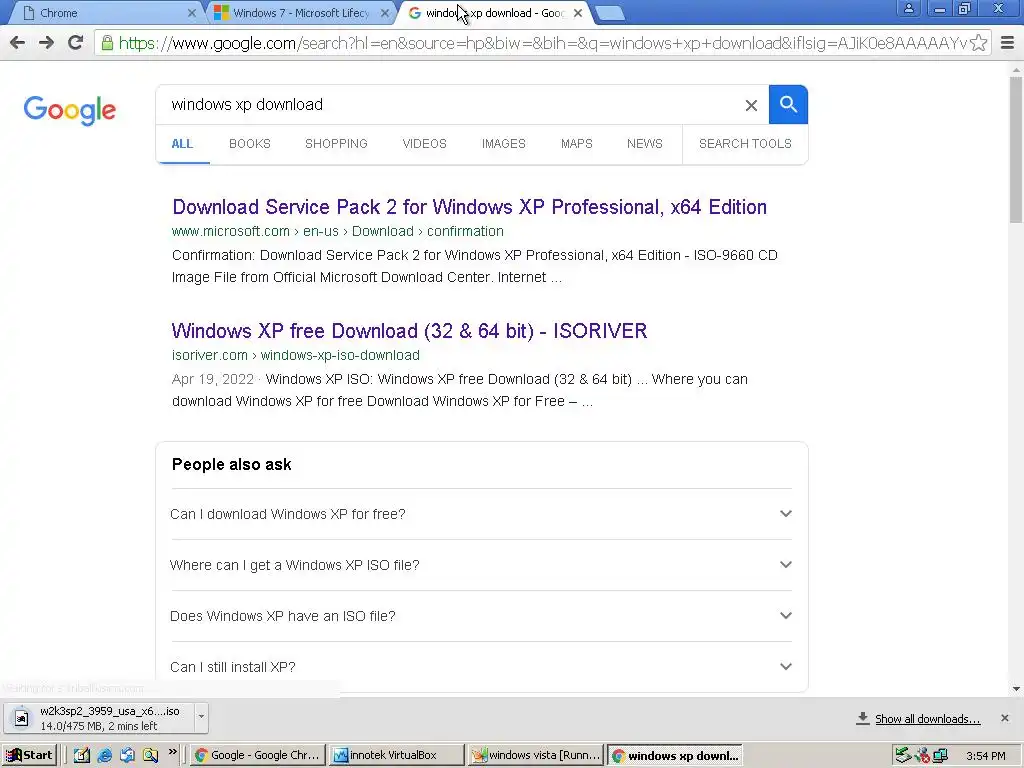Click the 'People also ask' heading
Screen dimensions: 1024x768
point(232,464)
